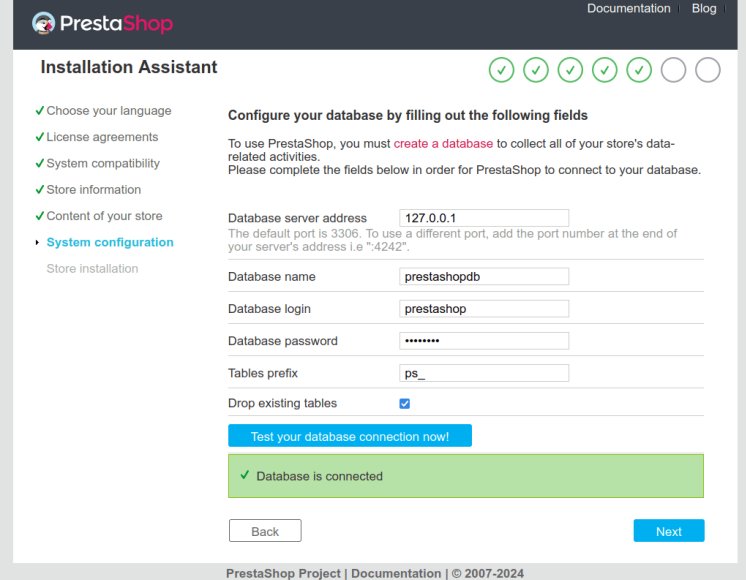
Task: Open Blog link in header
Action: click(x=704, y=9)
